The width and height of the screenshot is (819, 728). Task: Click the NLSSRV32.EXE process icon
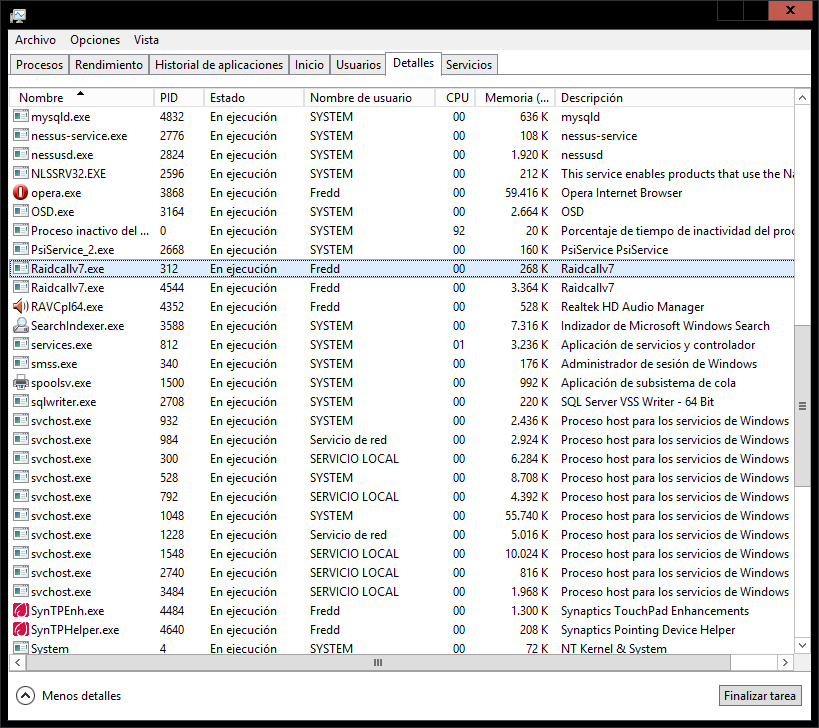click(20, 173)
